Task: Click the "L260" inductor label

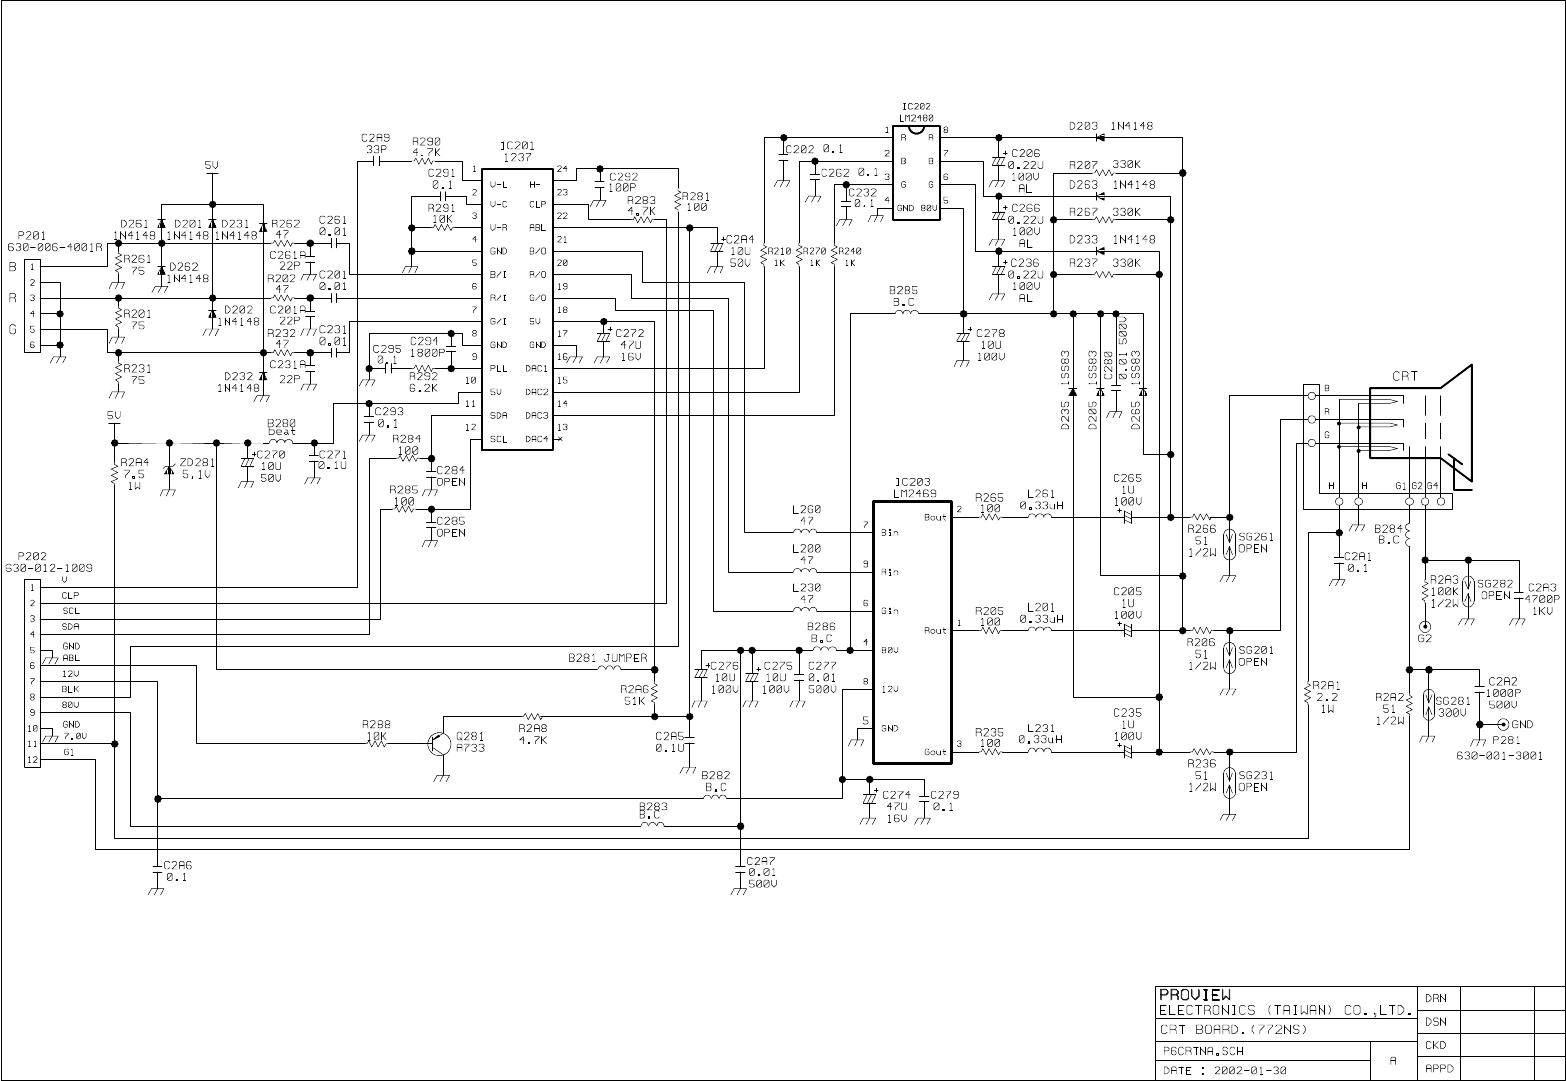Action: 806,508
